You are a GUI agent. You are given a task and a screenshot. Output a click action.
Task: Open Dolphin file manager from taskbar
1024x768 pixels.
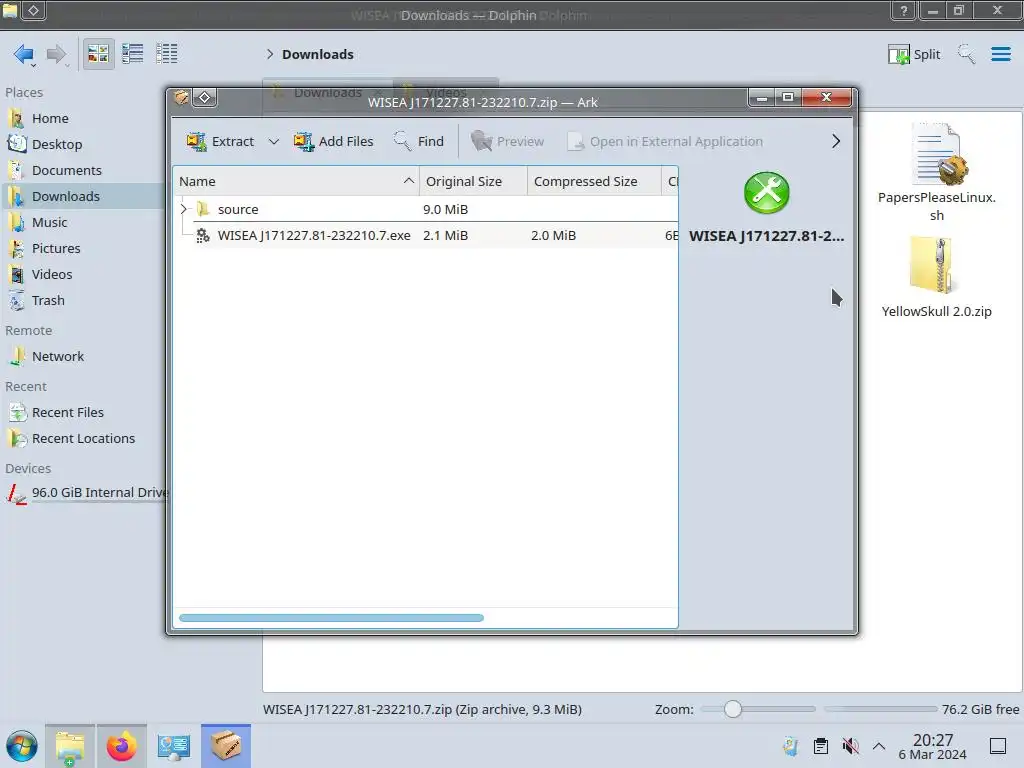[x=70, y=746]
